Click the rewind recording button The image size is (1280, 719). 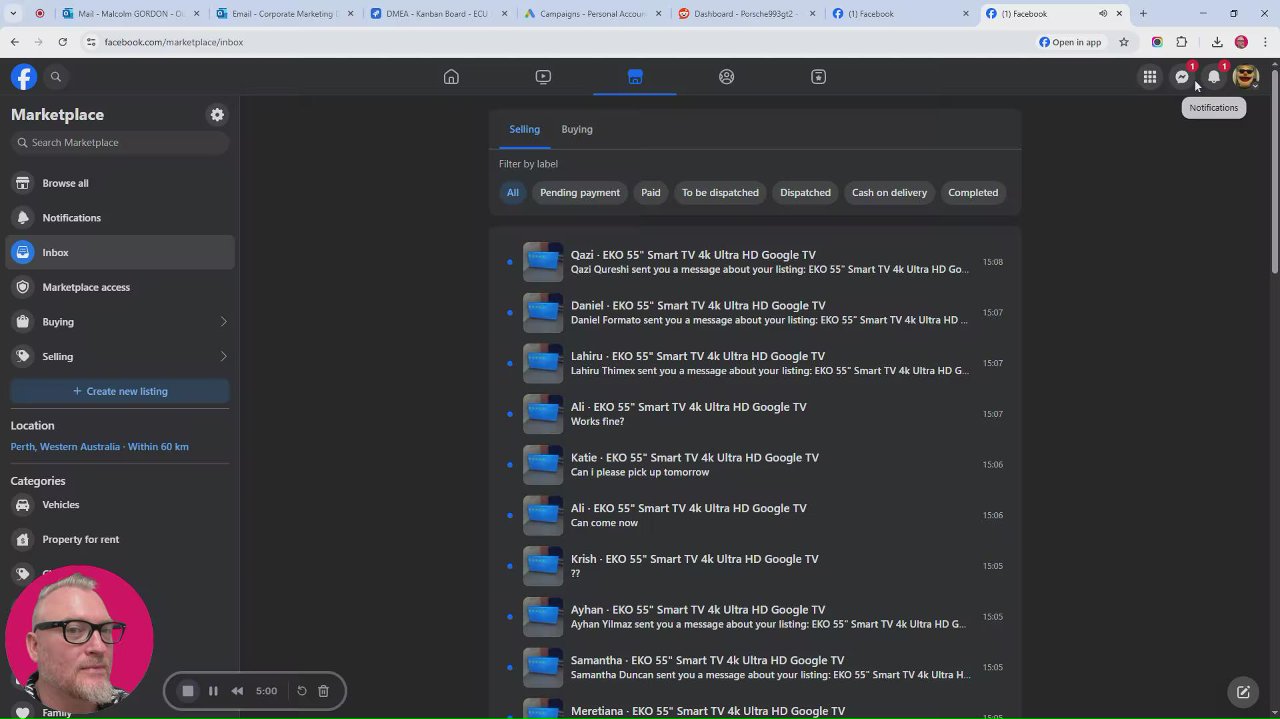coord(237,691)
